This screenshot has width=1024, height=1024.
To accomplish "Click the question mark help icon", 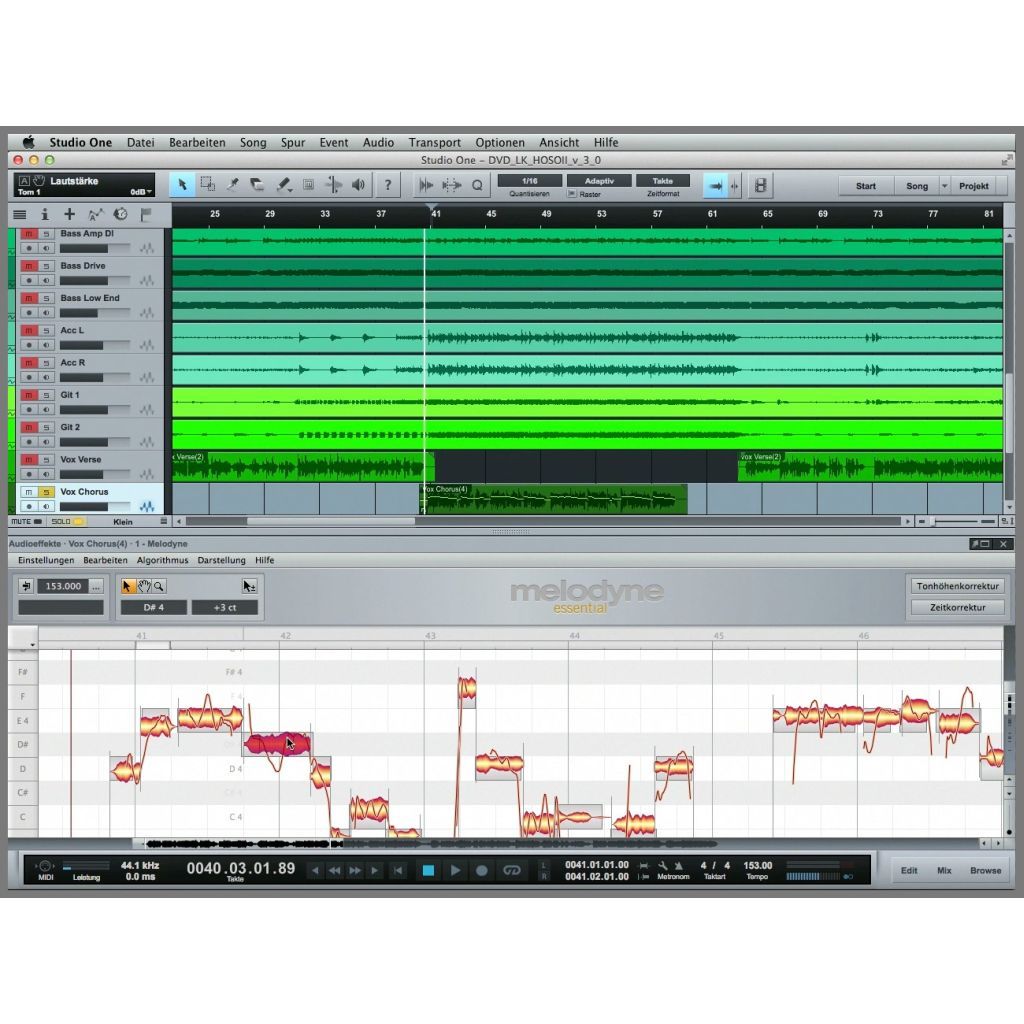I will coord(388,185).
